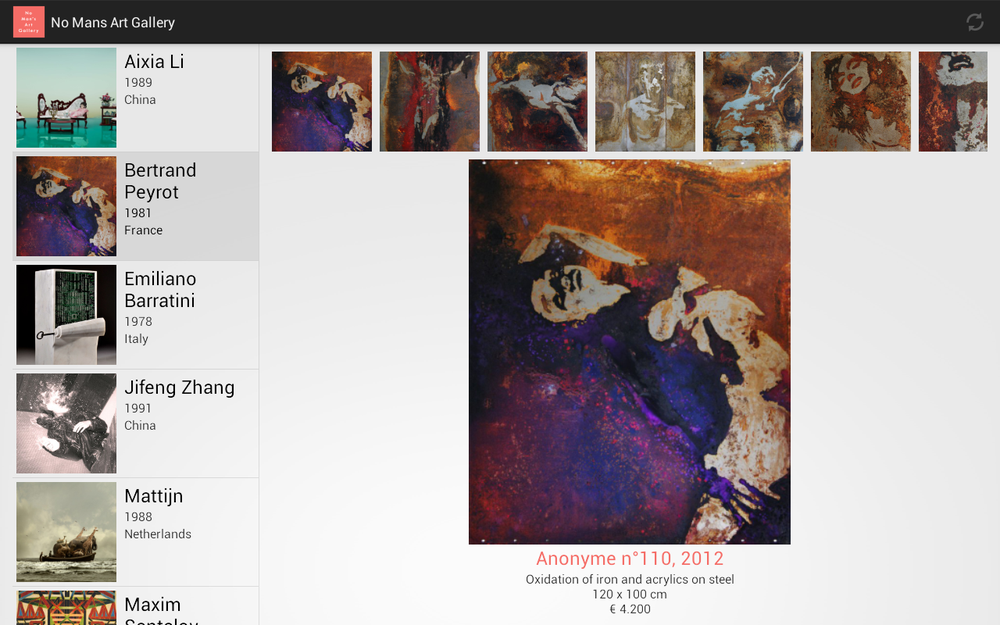The height and width of the screenshot is (625, 1000).
Task: Select the second red figure artwork thumbnail
Action: coord(429,101)
